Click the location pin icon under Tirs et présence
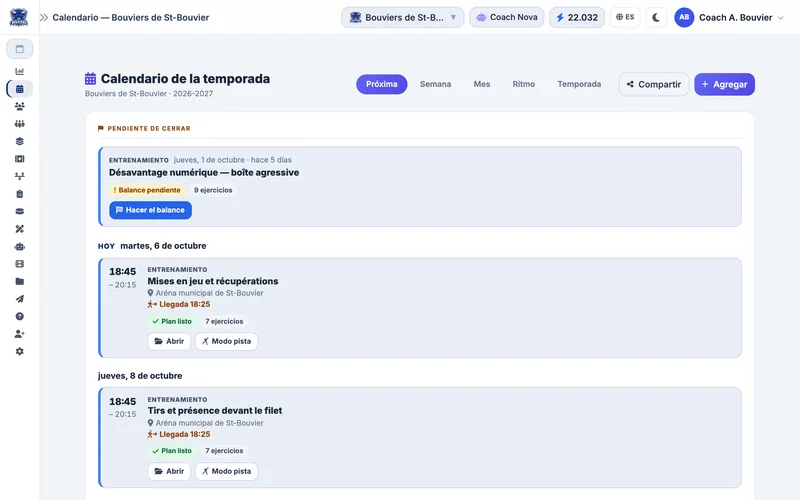The width and height of the screenshot is (800, 500). pyautogui.click(x=151, y=423)
